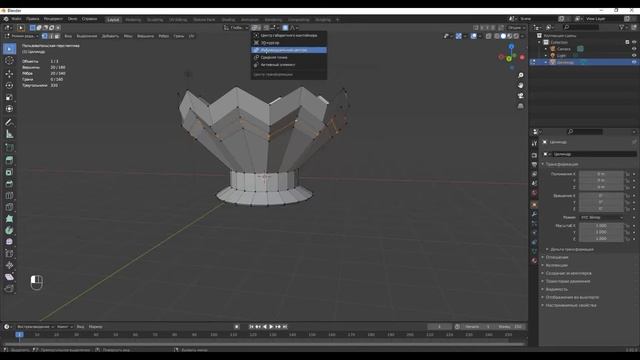Select the Loop Cut tool
Screen dimensions: 640x360
tap(9, 195)
